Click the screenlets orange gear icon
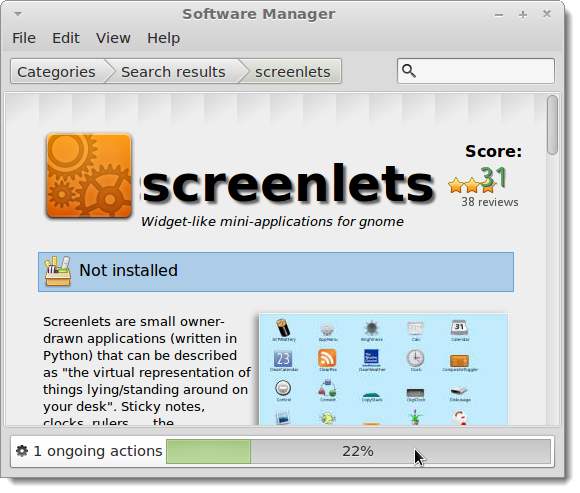The height and width of the screenshot is (493, 580). 89,175
